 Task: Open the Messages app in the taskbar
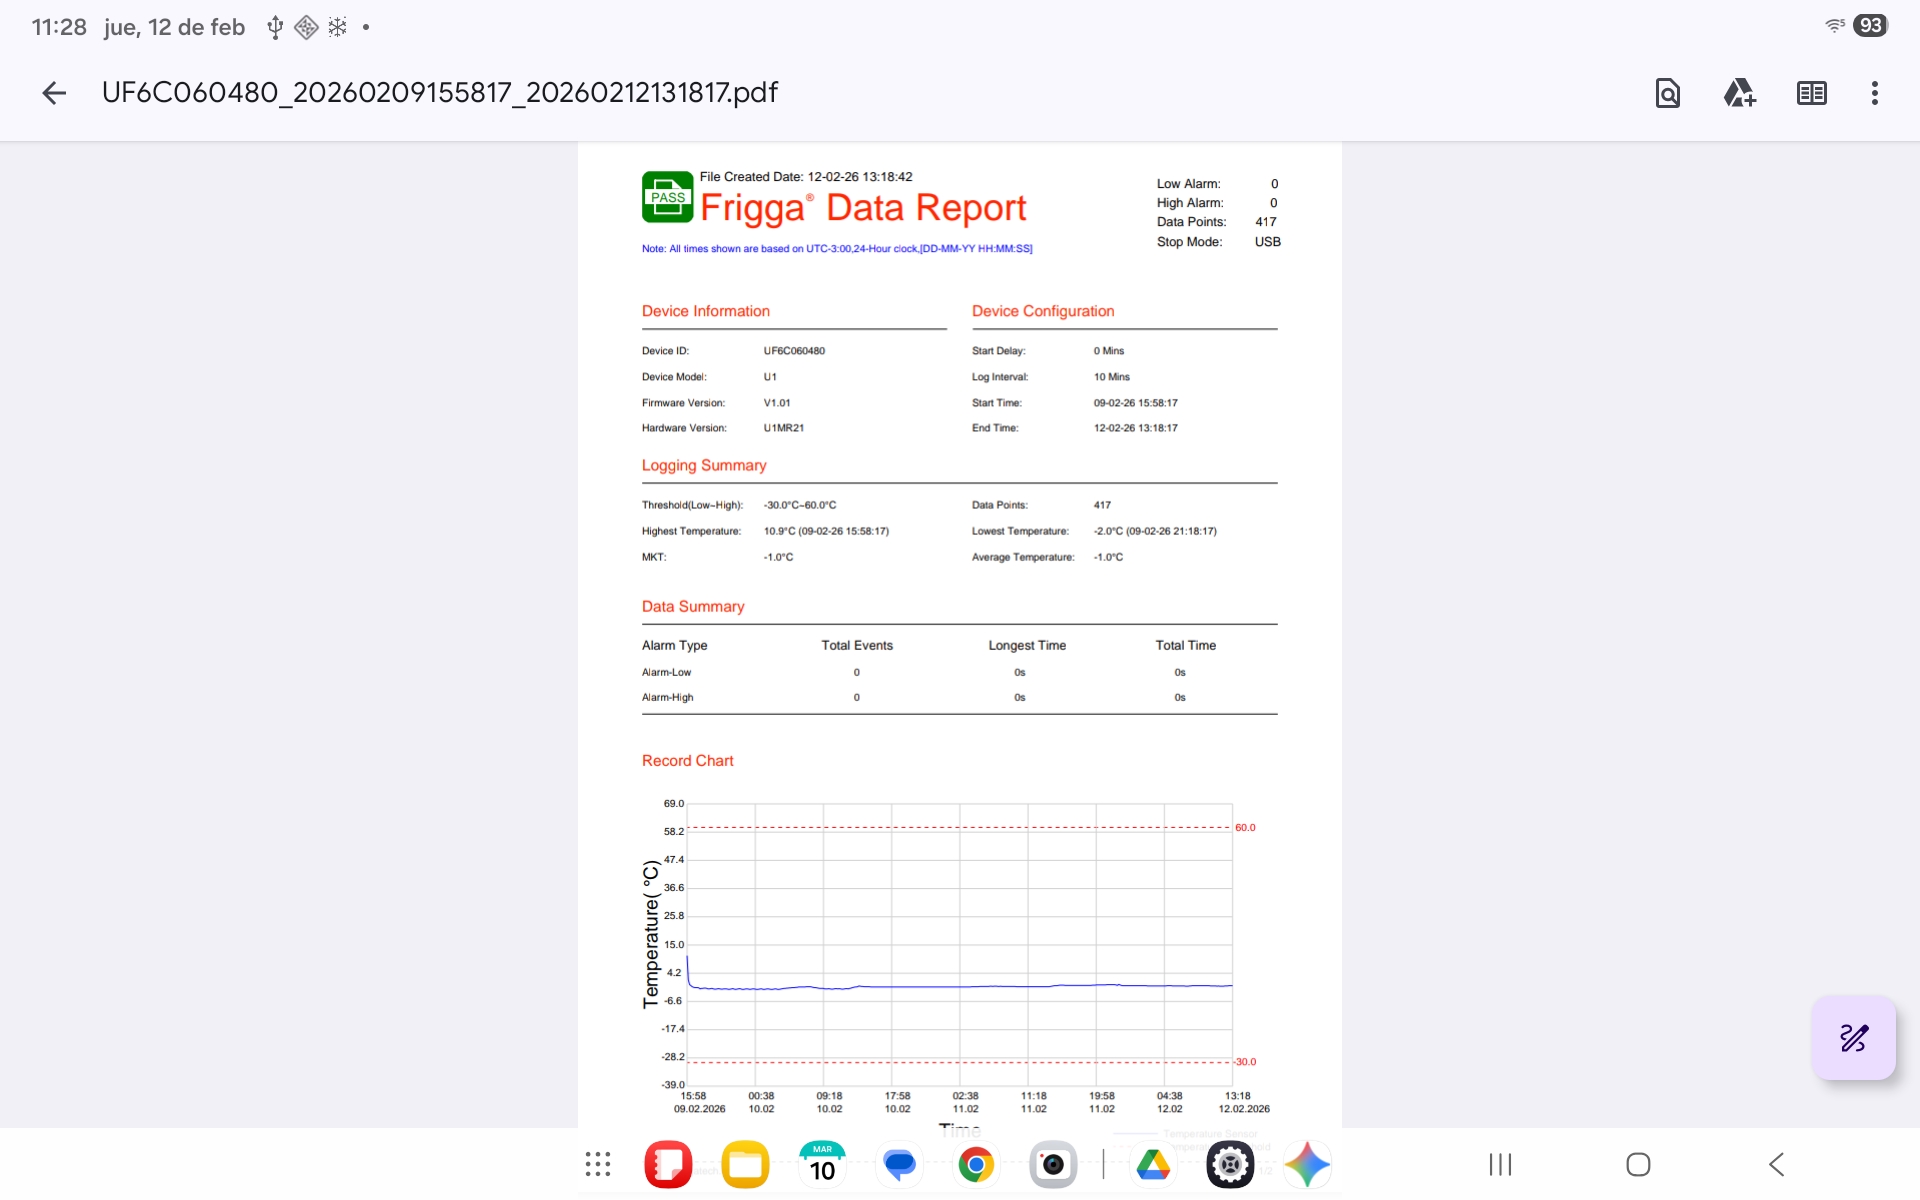[x=899, y=1164]
